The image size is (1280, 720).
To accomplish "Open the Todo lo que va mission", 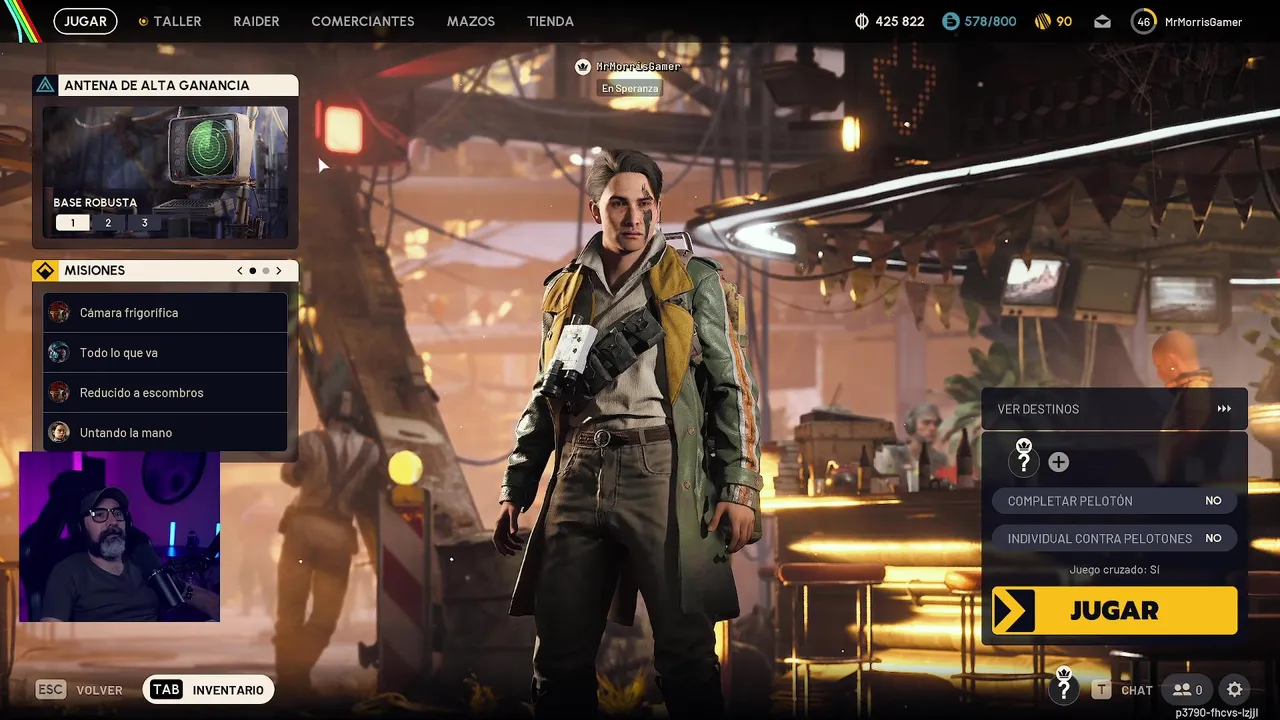I will [x=165, y=352].
